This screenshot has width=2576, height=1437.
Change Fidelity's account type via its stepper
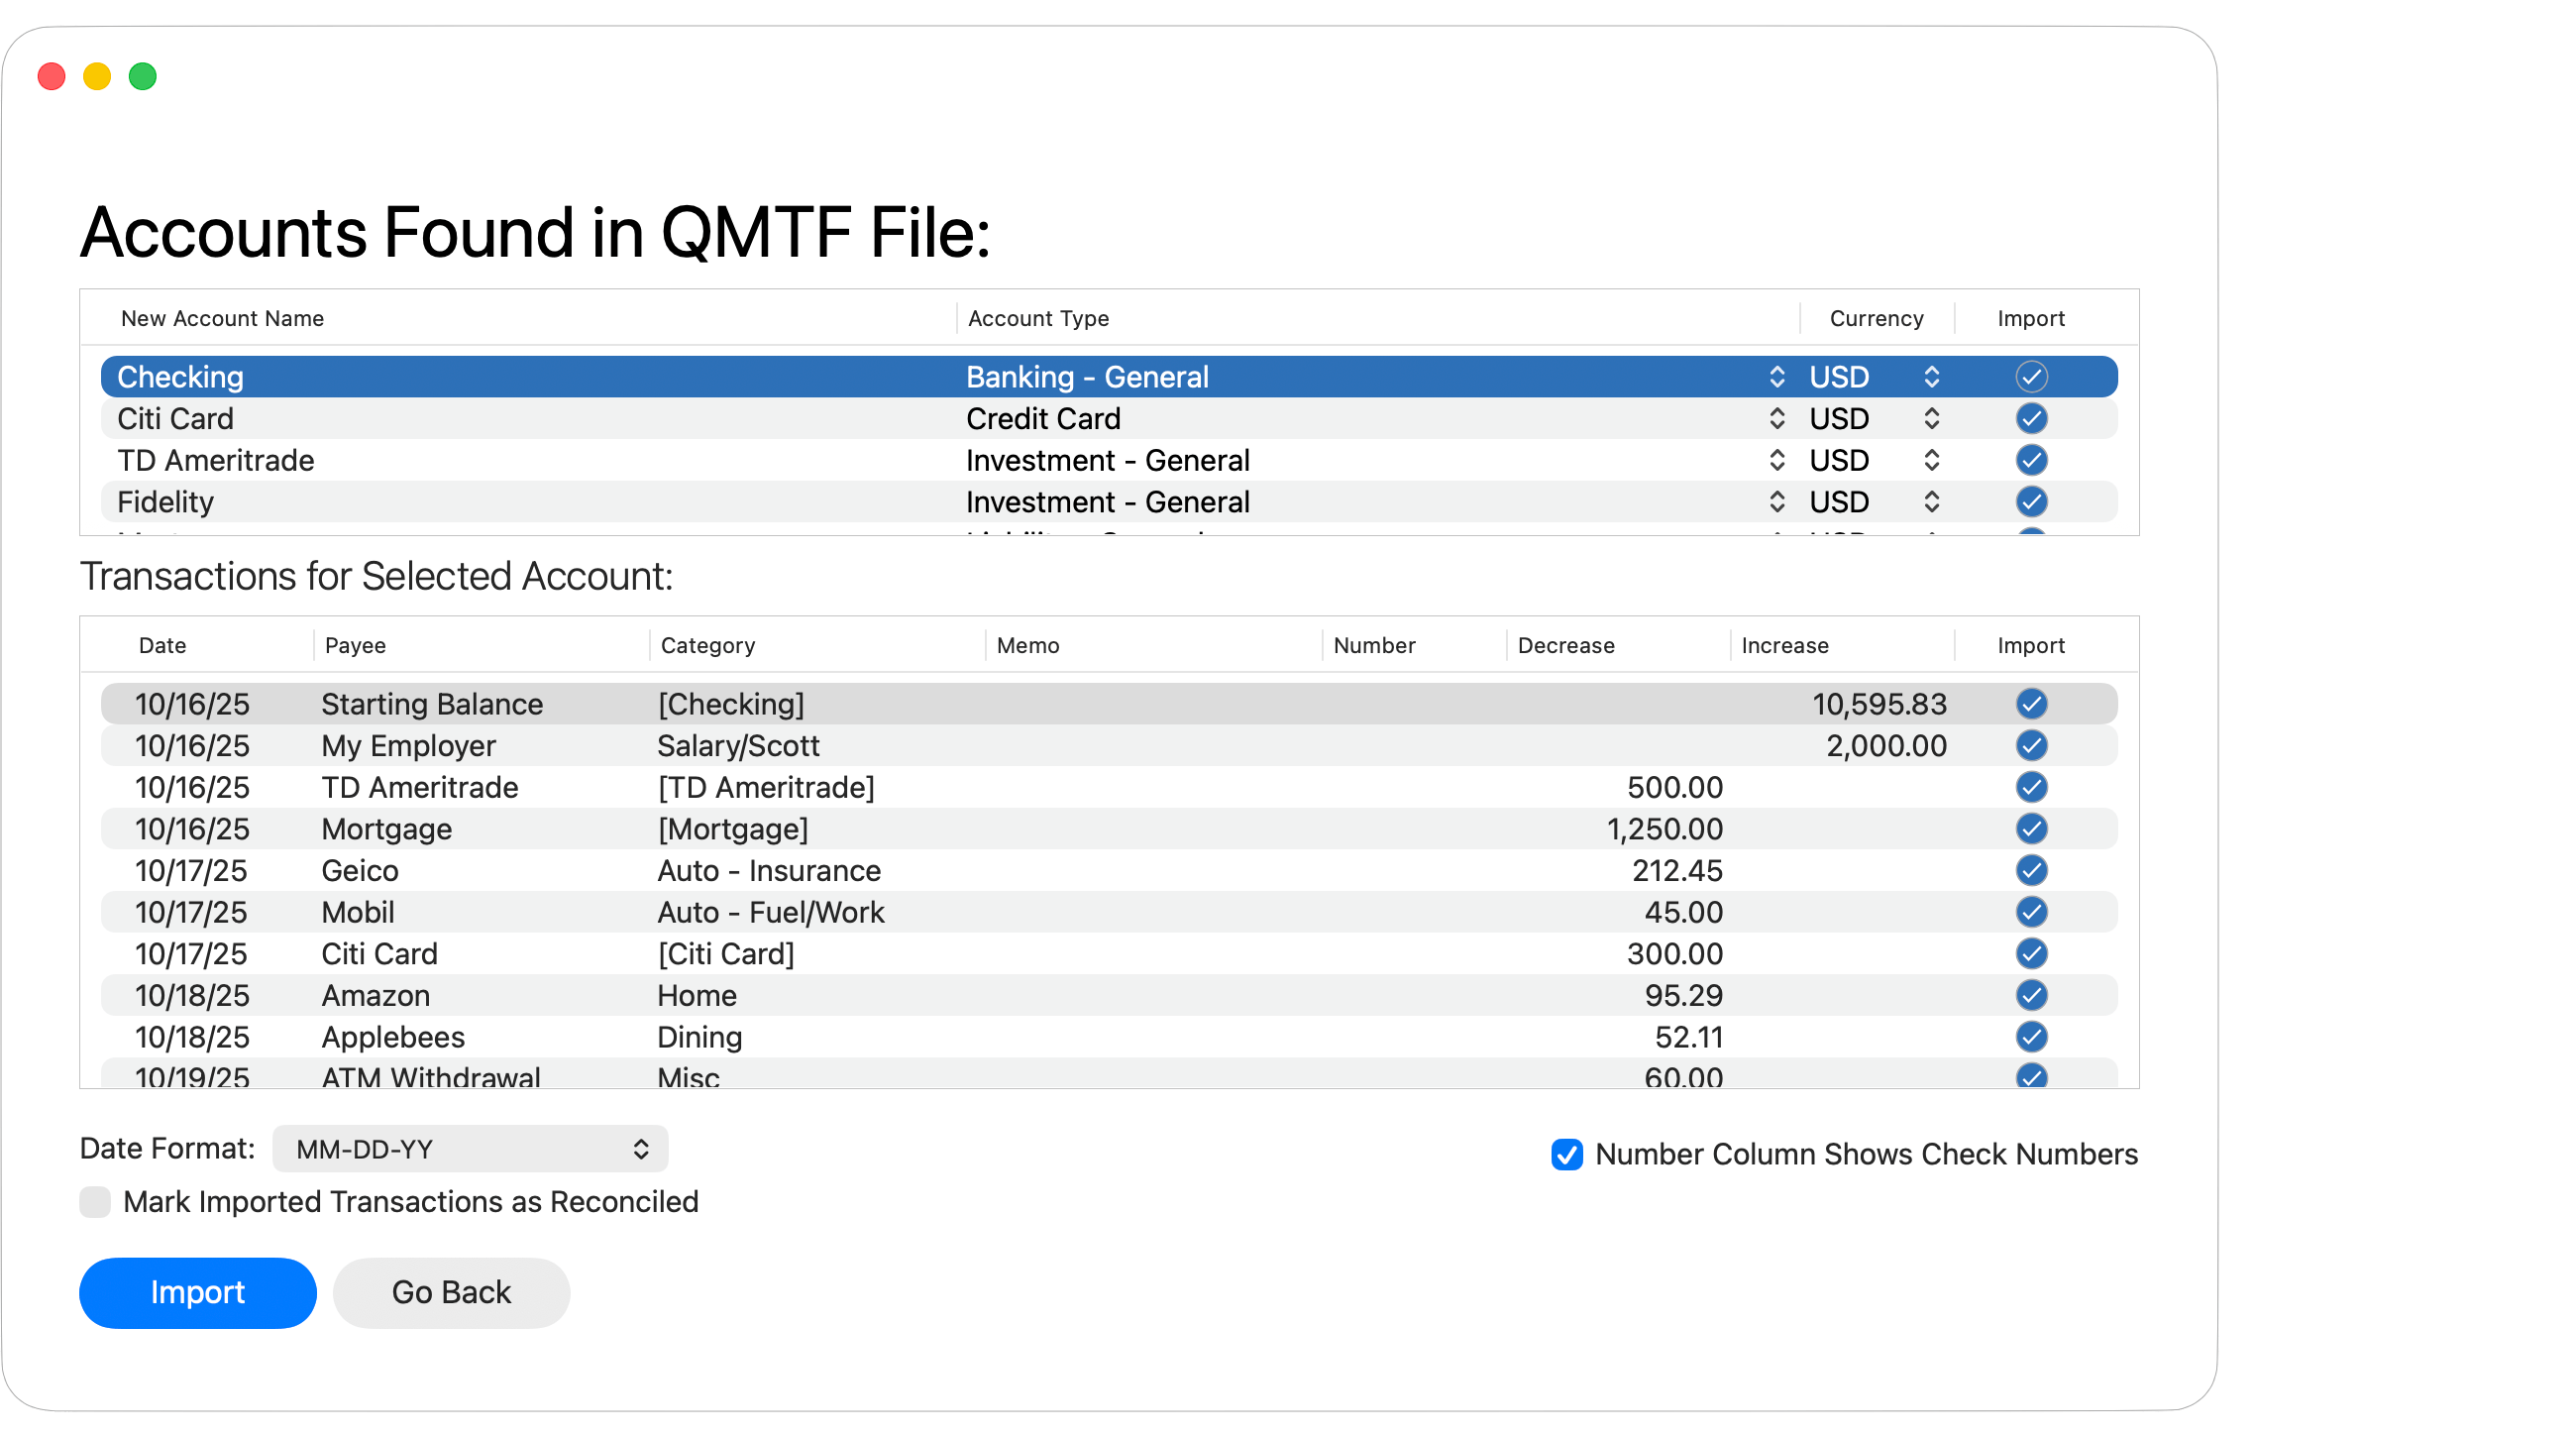[x=1777, y=502]
